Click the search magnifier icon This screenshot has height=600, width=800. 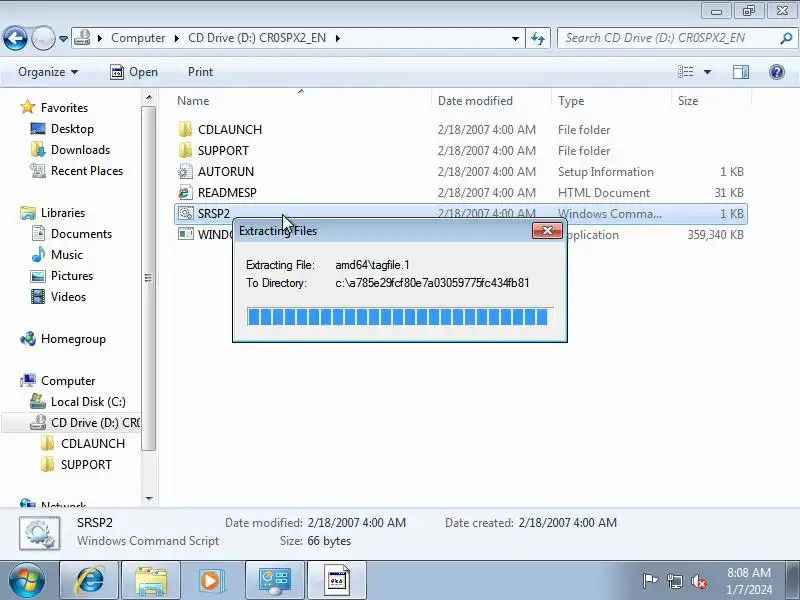pyautogui.click(x=786, y=38)
